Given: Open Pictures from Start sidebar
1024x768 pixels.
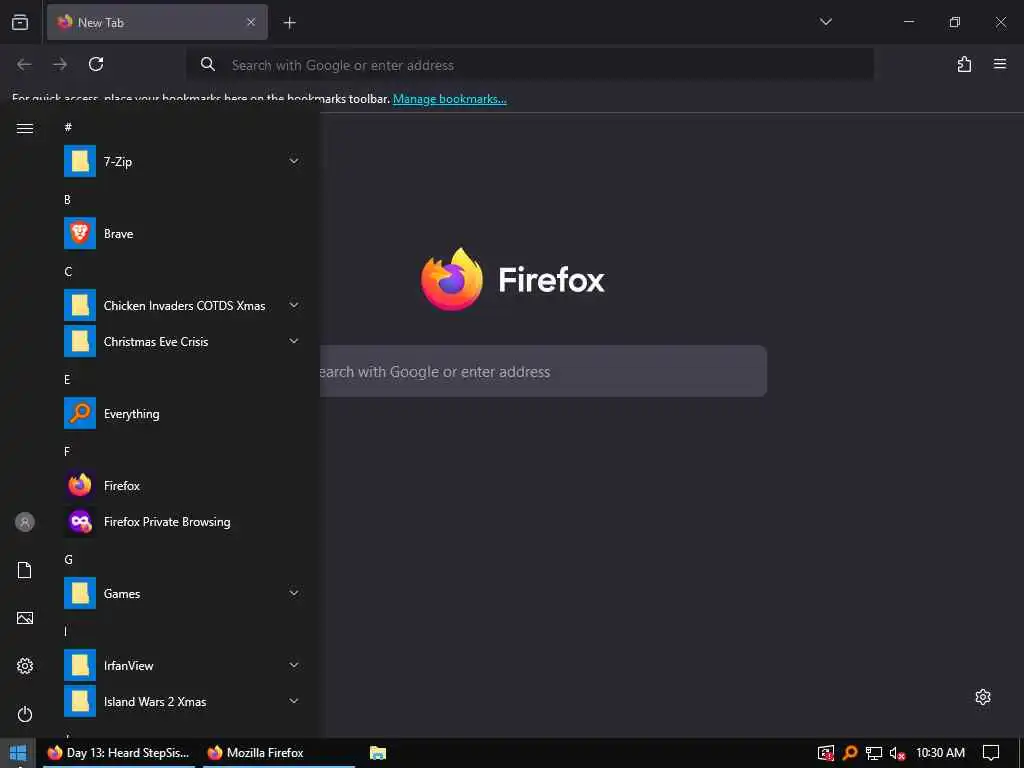Looking at the screenshot, I should [x=25, y=618].
